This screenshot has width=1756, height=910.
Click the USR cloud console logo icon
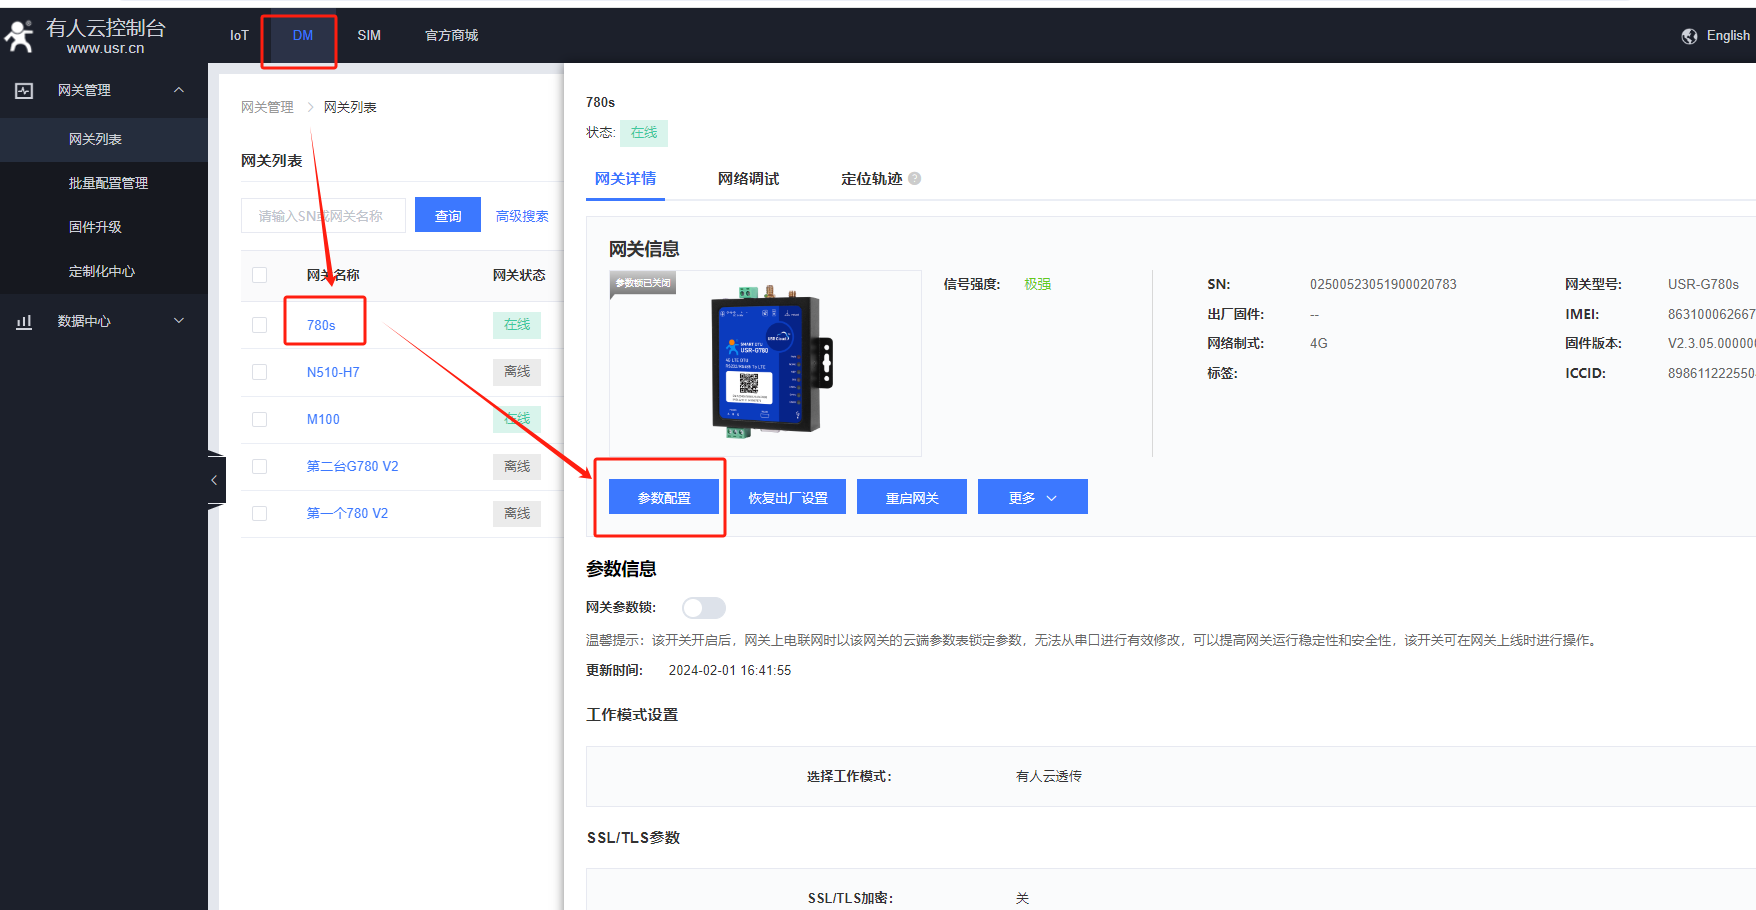coord(19,35)
